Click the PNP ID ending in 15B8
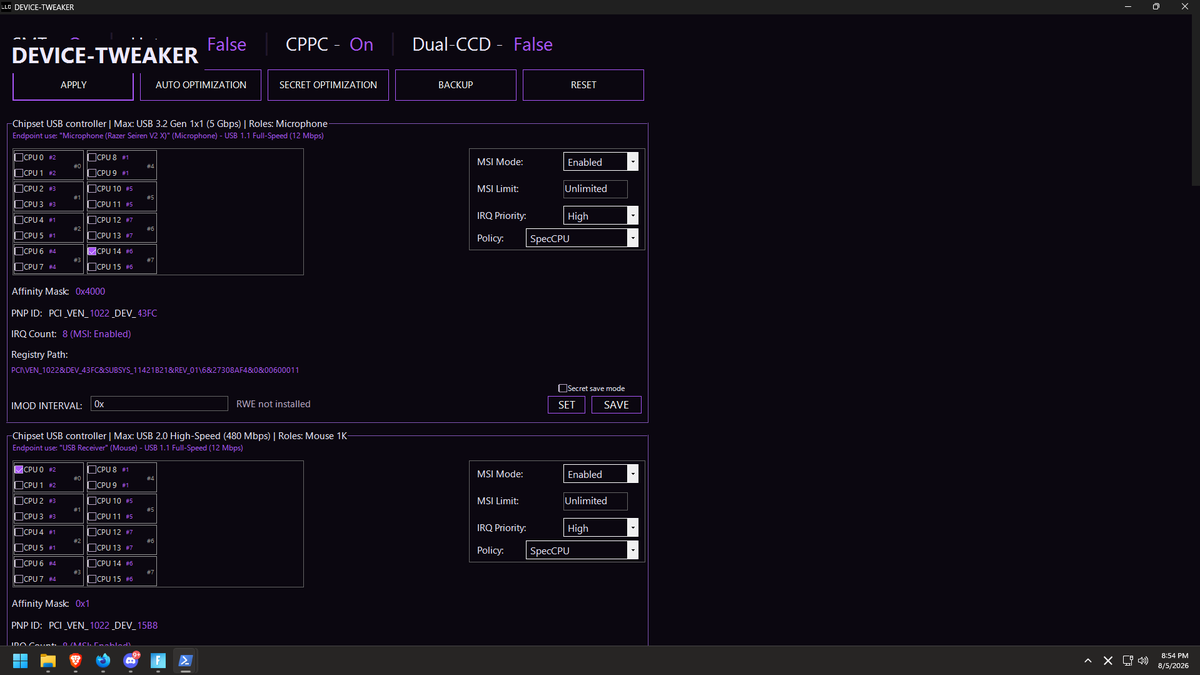 pyautogui.click(x=103, y=625)
